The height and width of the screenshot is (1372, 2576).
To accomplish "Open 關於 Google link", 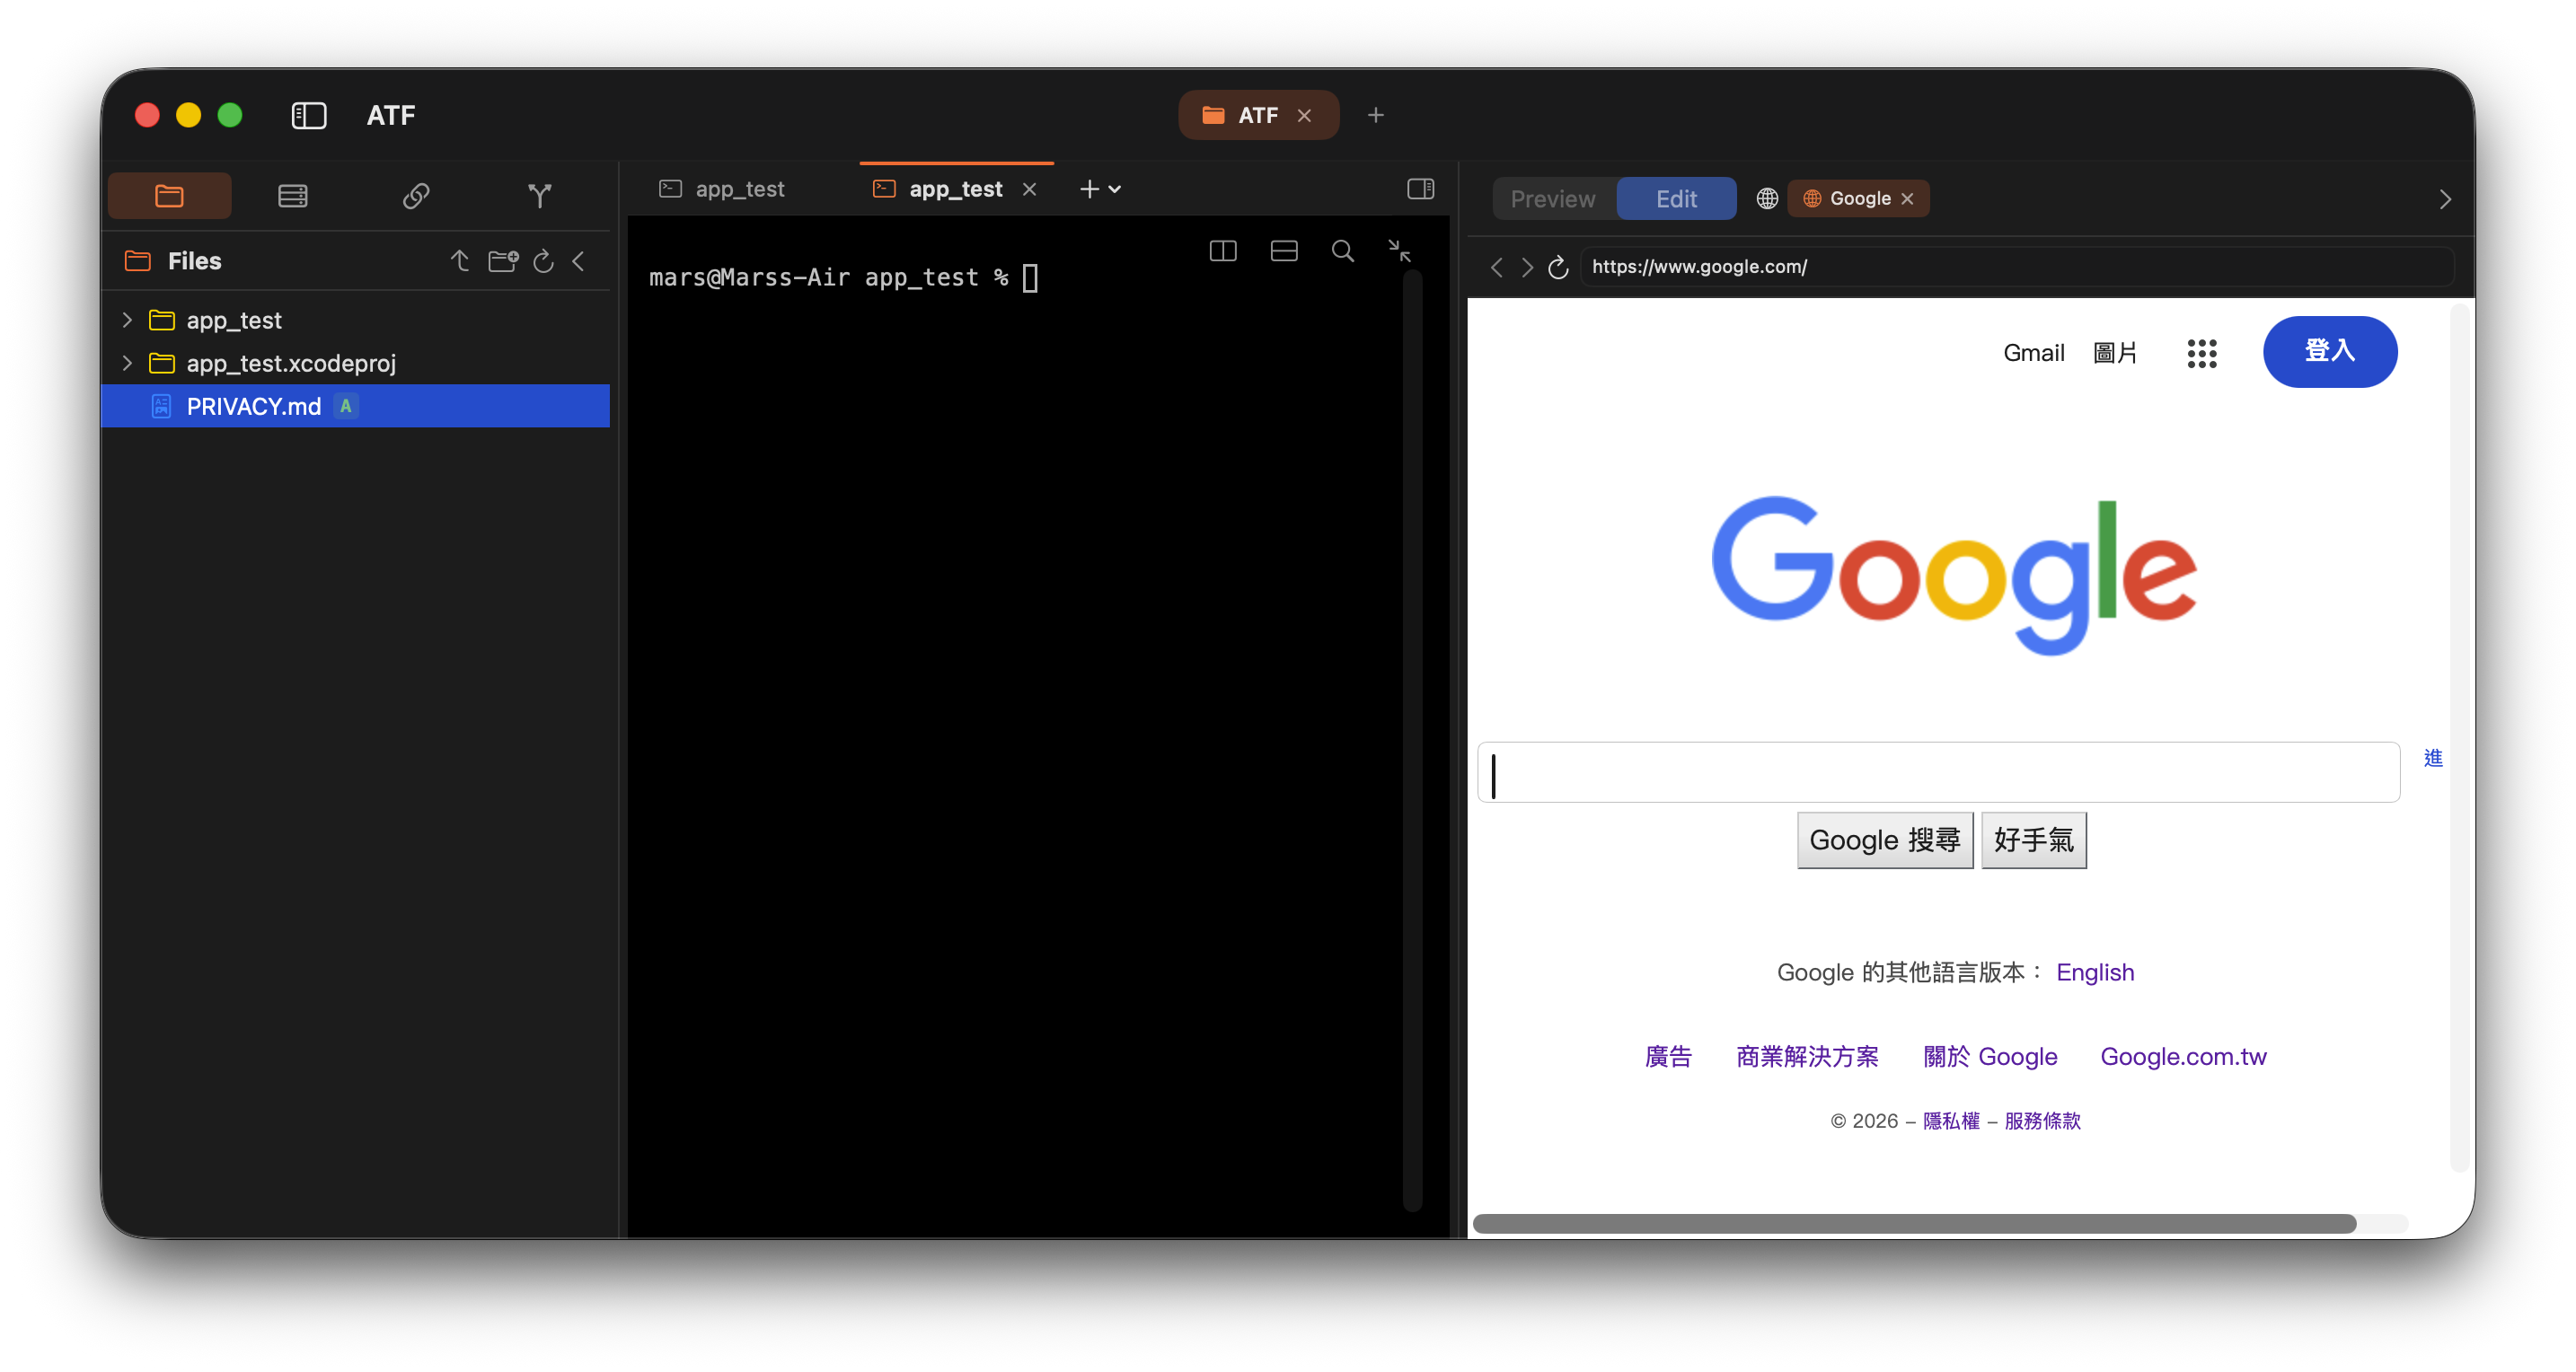I will (x=1990, y=1056).
